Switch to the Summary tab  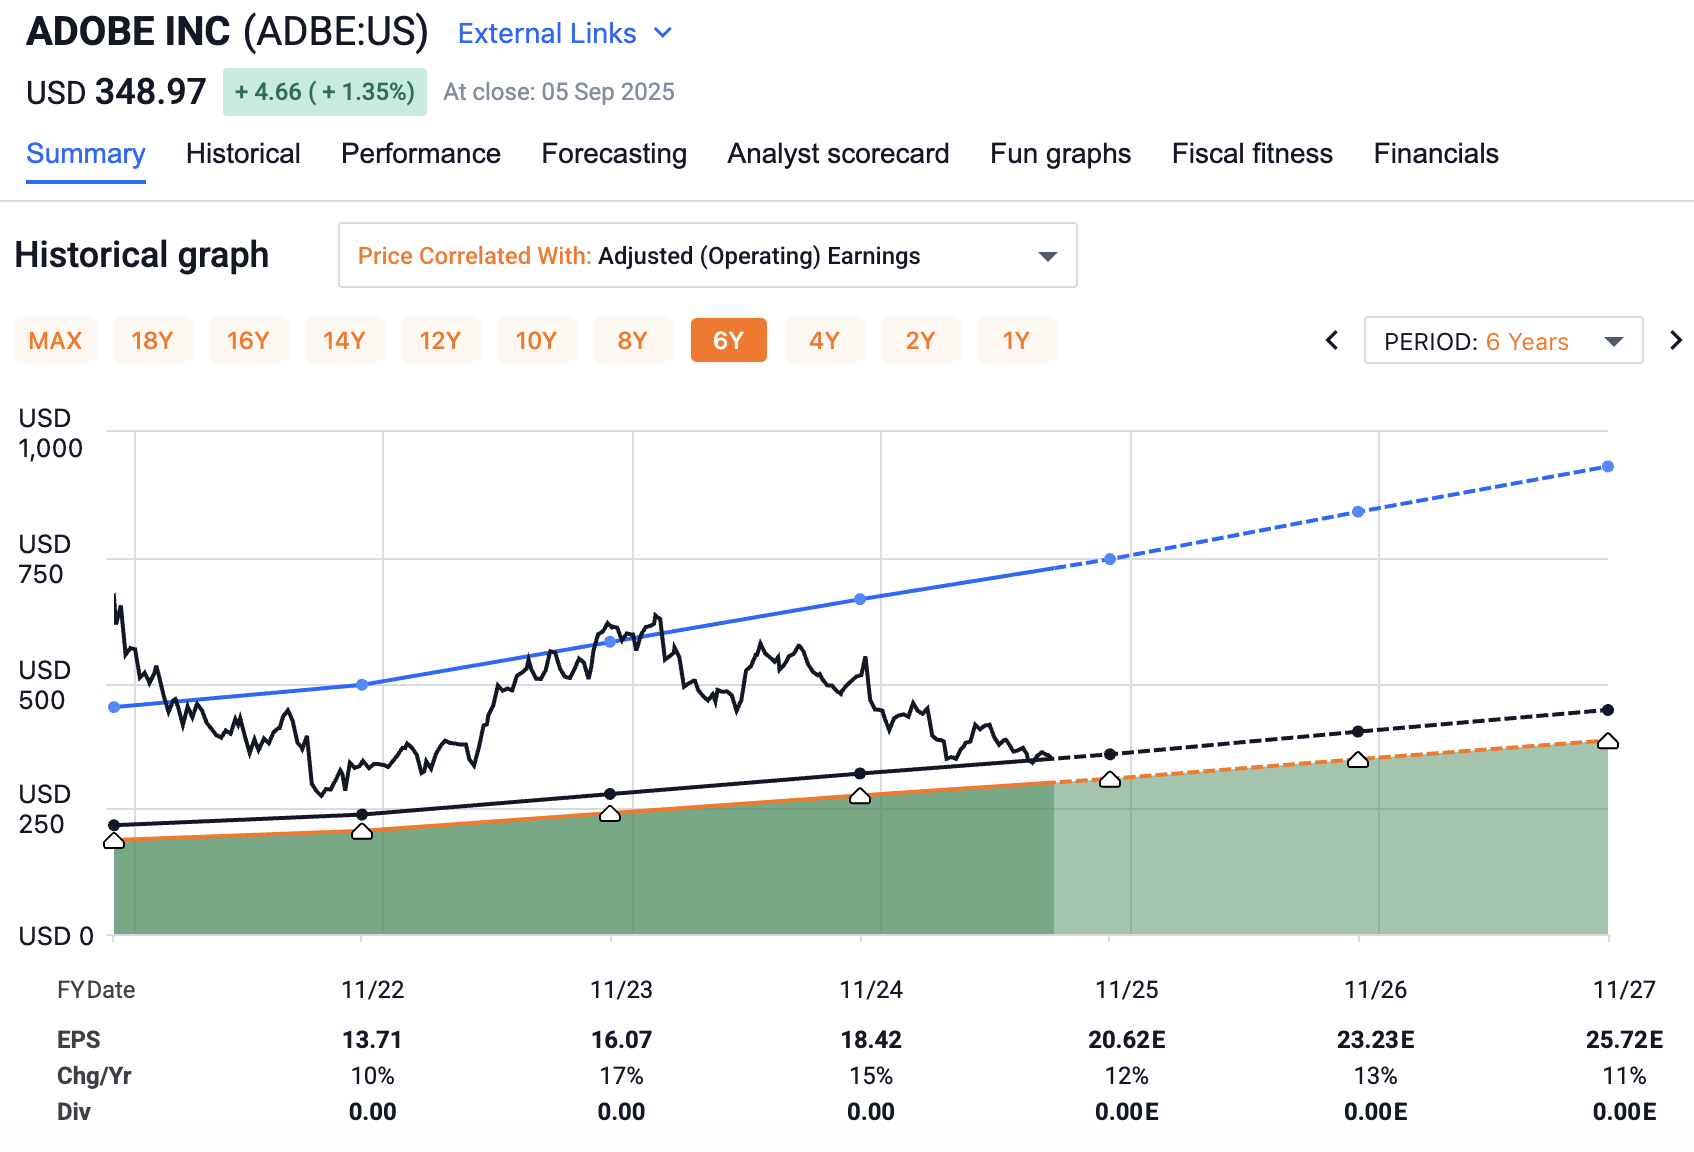[86, 154]
